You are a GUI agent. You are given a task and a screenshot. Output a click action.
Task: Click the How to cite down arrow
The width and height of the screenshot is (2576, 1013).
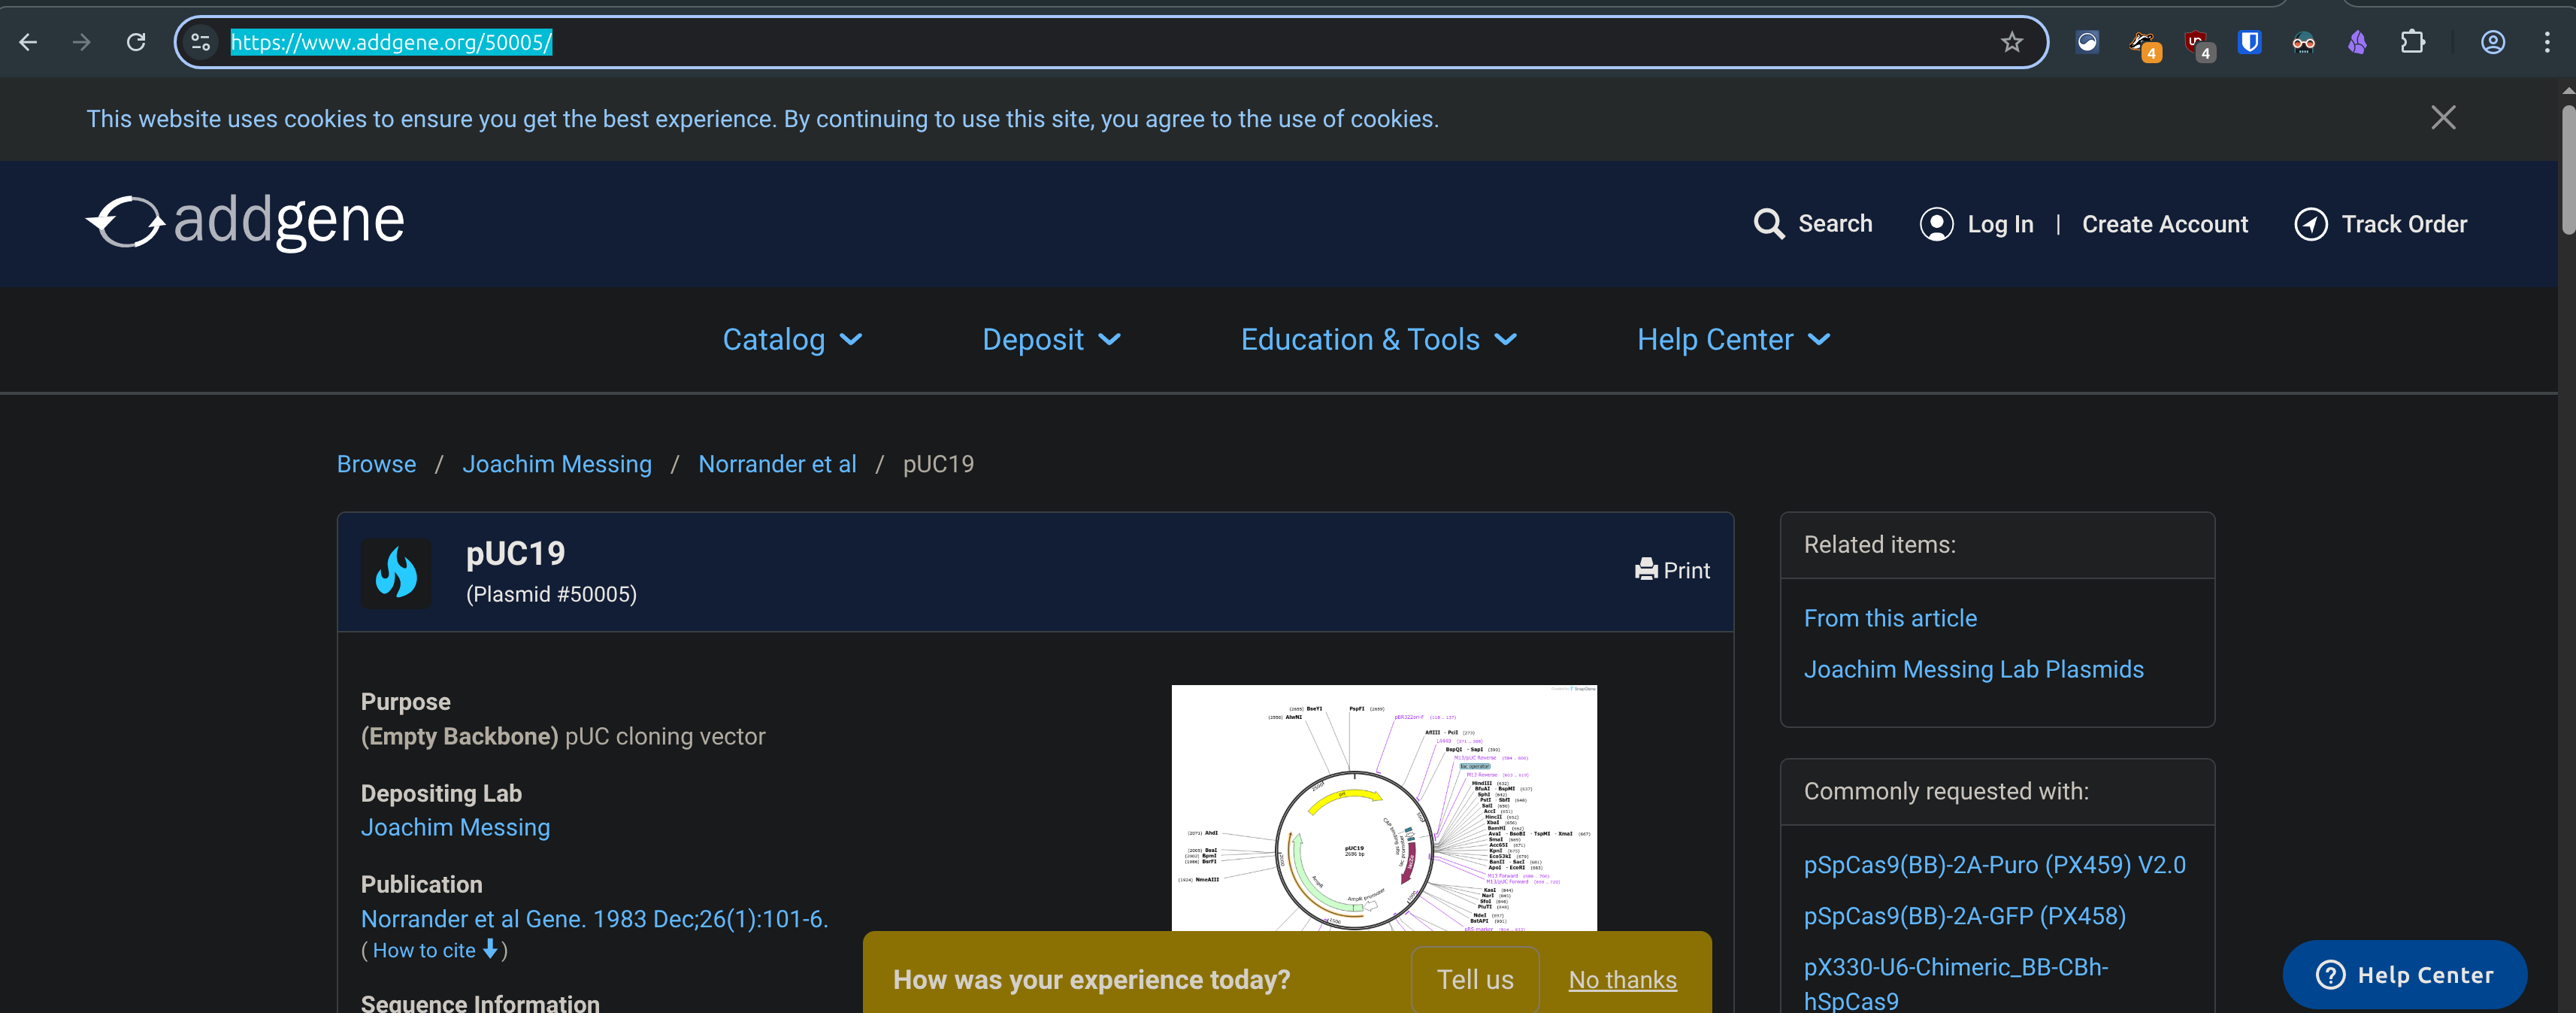click(490, 949)
